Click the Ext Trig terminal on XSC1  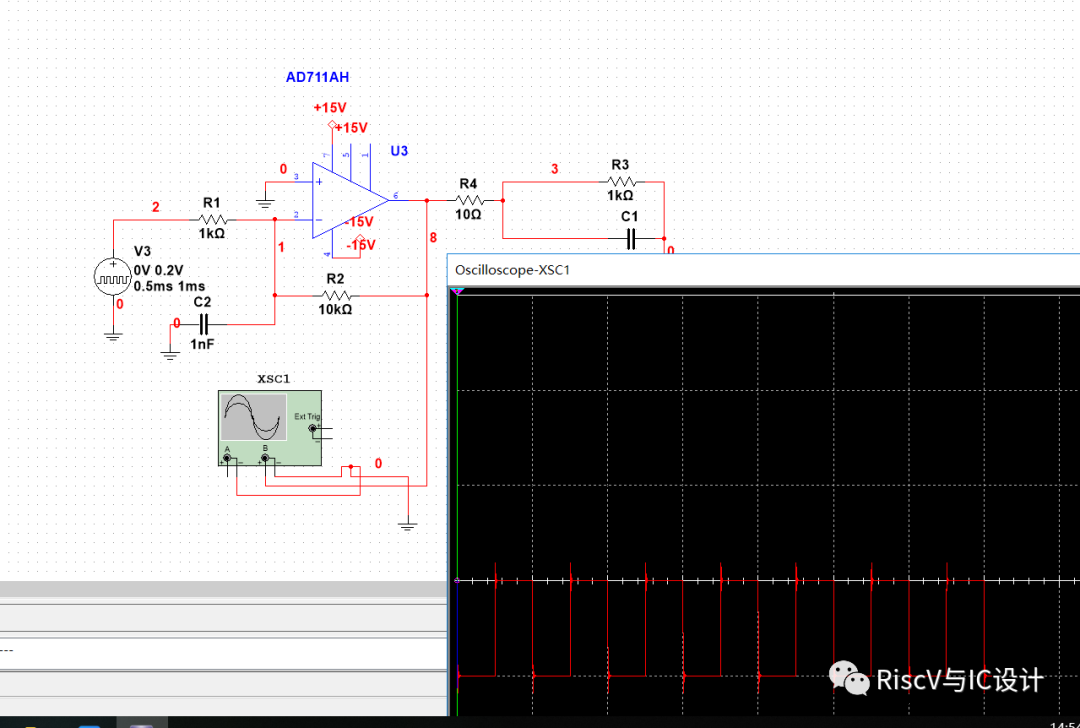tap(312, 430)
